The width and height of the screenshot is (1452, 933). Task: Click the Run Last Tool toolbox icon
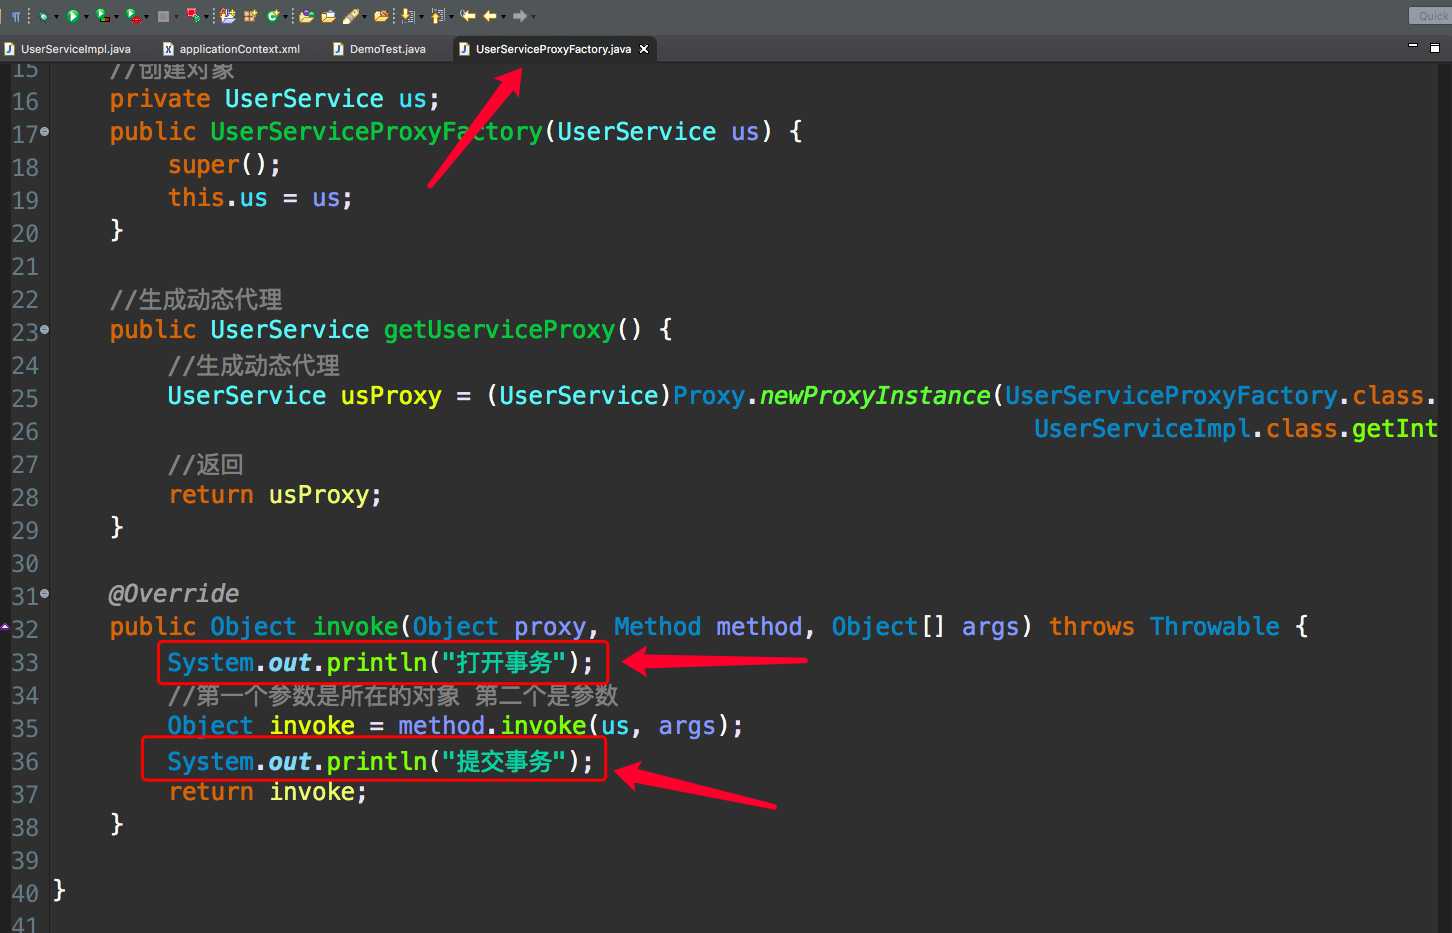coord(133,16)
